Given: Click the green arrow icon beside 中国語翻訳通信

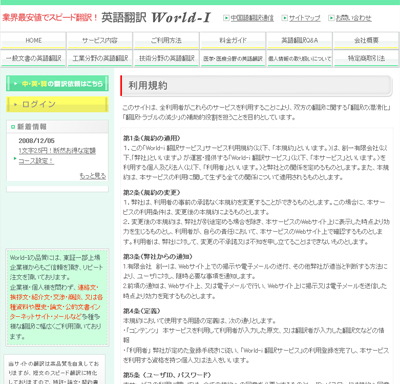Looking at the screenshot, I should [x=226, y=18].
